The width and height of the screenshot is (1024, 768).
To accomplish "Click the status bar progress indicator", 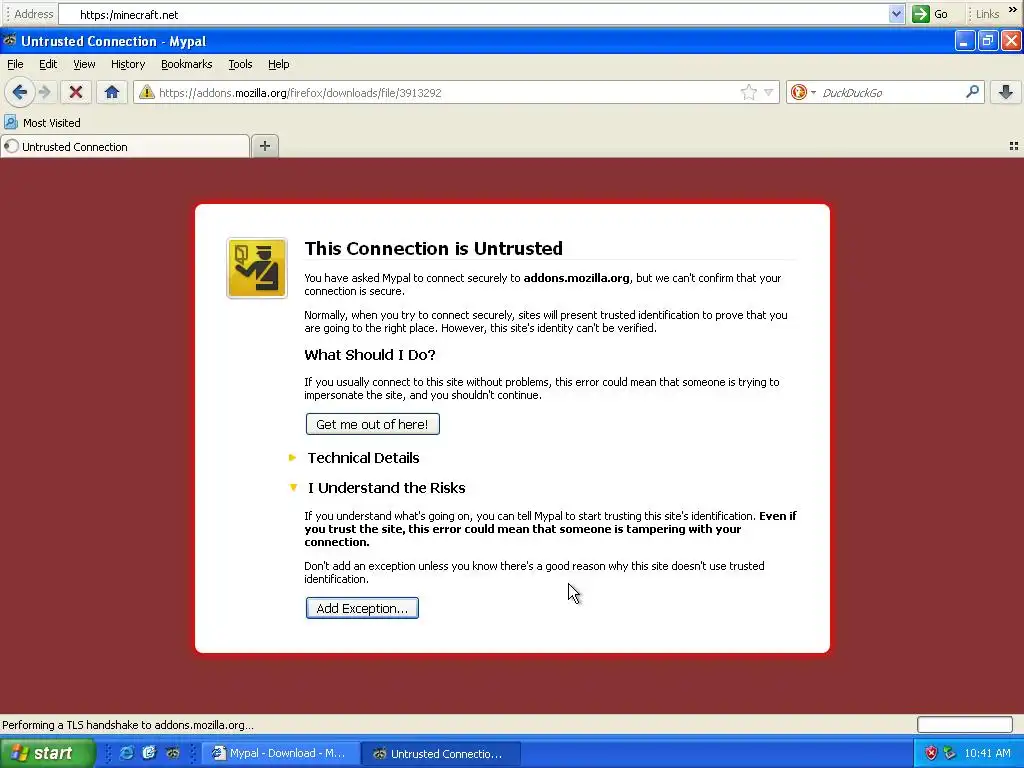I will pyautogui.click(x=965, y=724).
